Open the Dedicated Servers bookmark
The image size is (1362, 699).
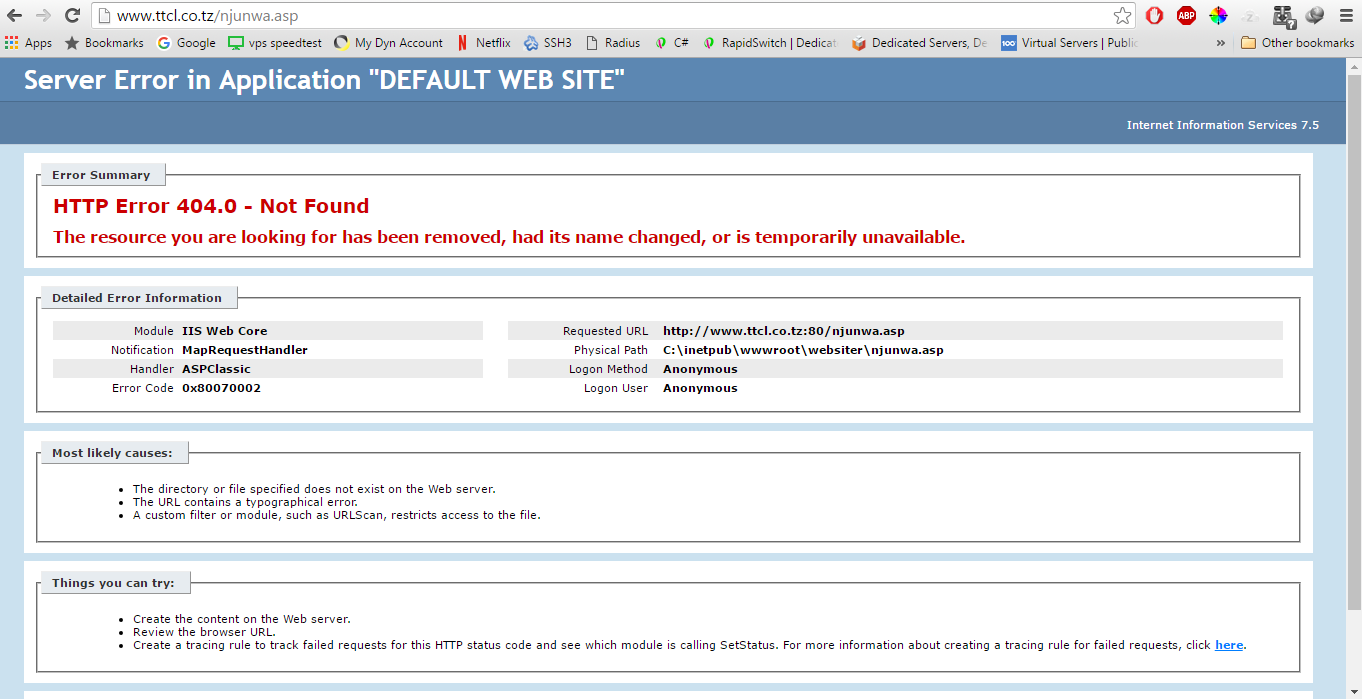coord(919,43)
